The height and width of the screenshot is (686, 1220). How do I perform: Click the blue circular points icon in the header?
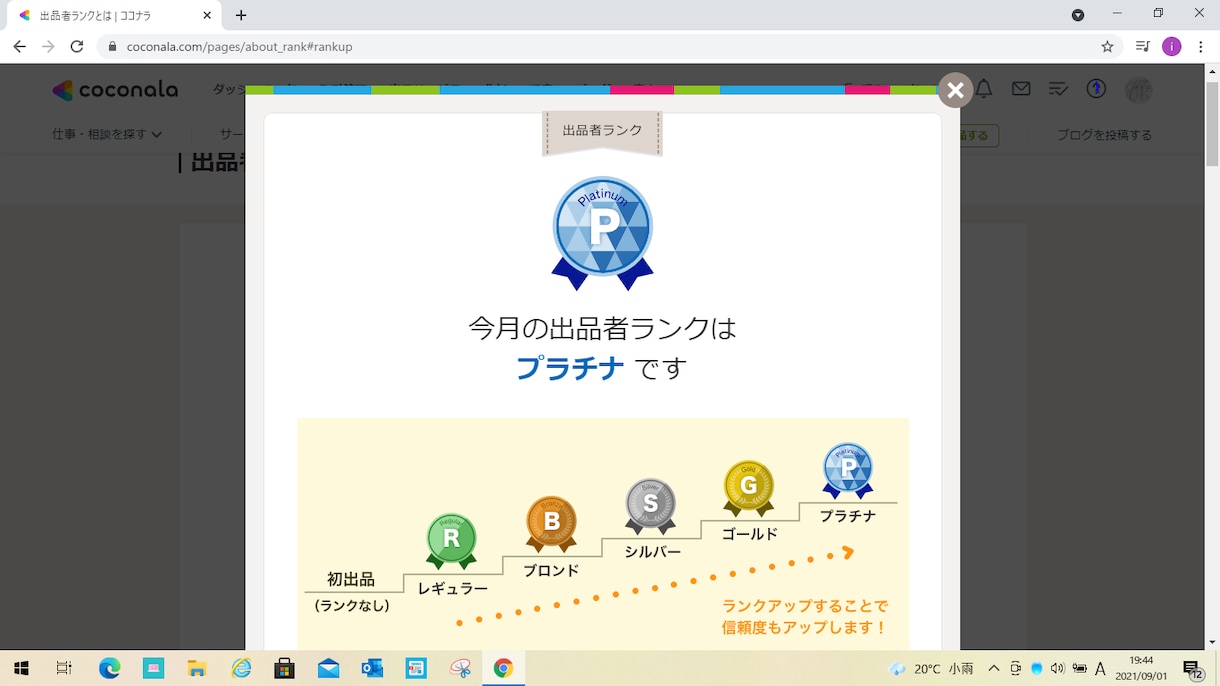click(1096, 89)
